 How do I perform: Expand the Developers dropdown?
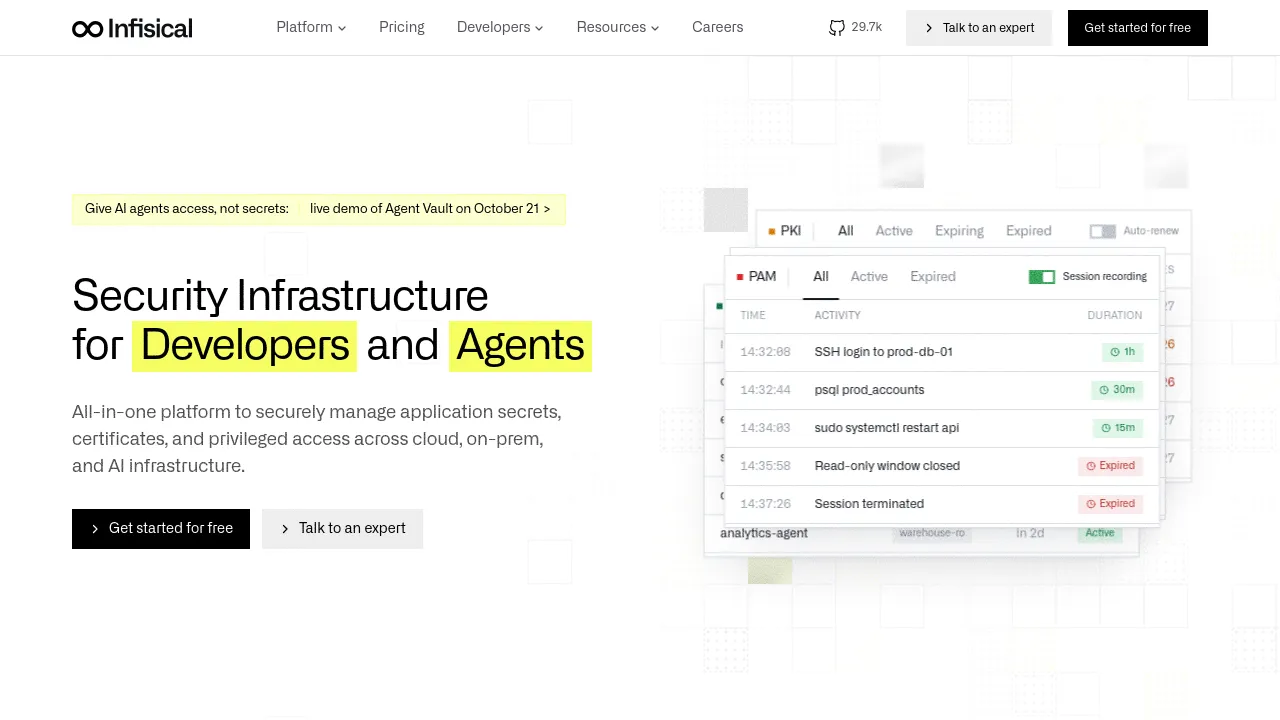point(500,27)
